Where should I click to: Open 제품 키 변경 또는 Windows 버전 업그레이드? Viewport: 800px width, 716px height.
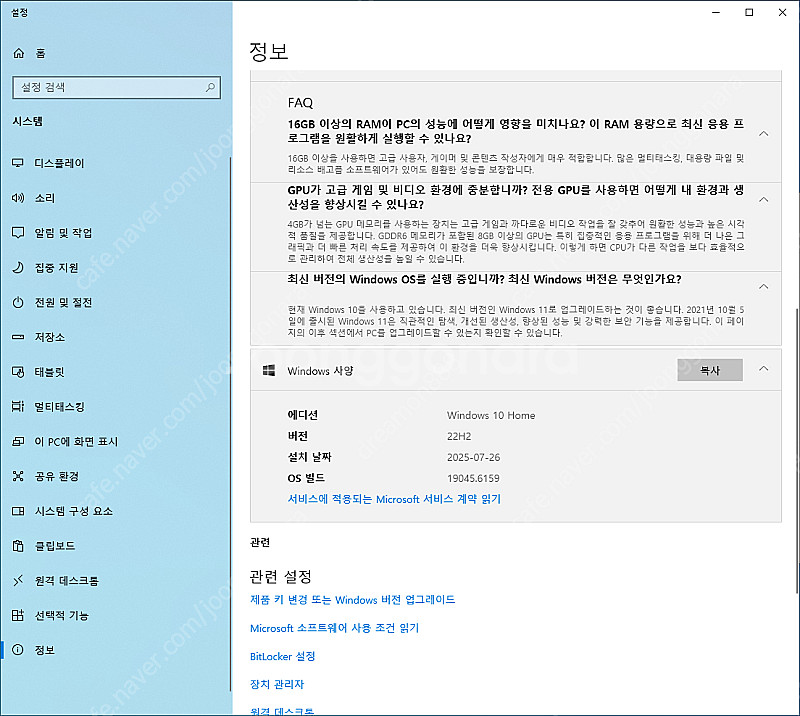tap(353, 600)
